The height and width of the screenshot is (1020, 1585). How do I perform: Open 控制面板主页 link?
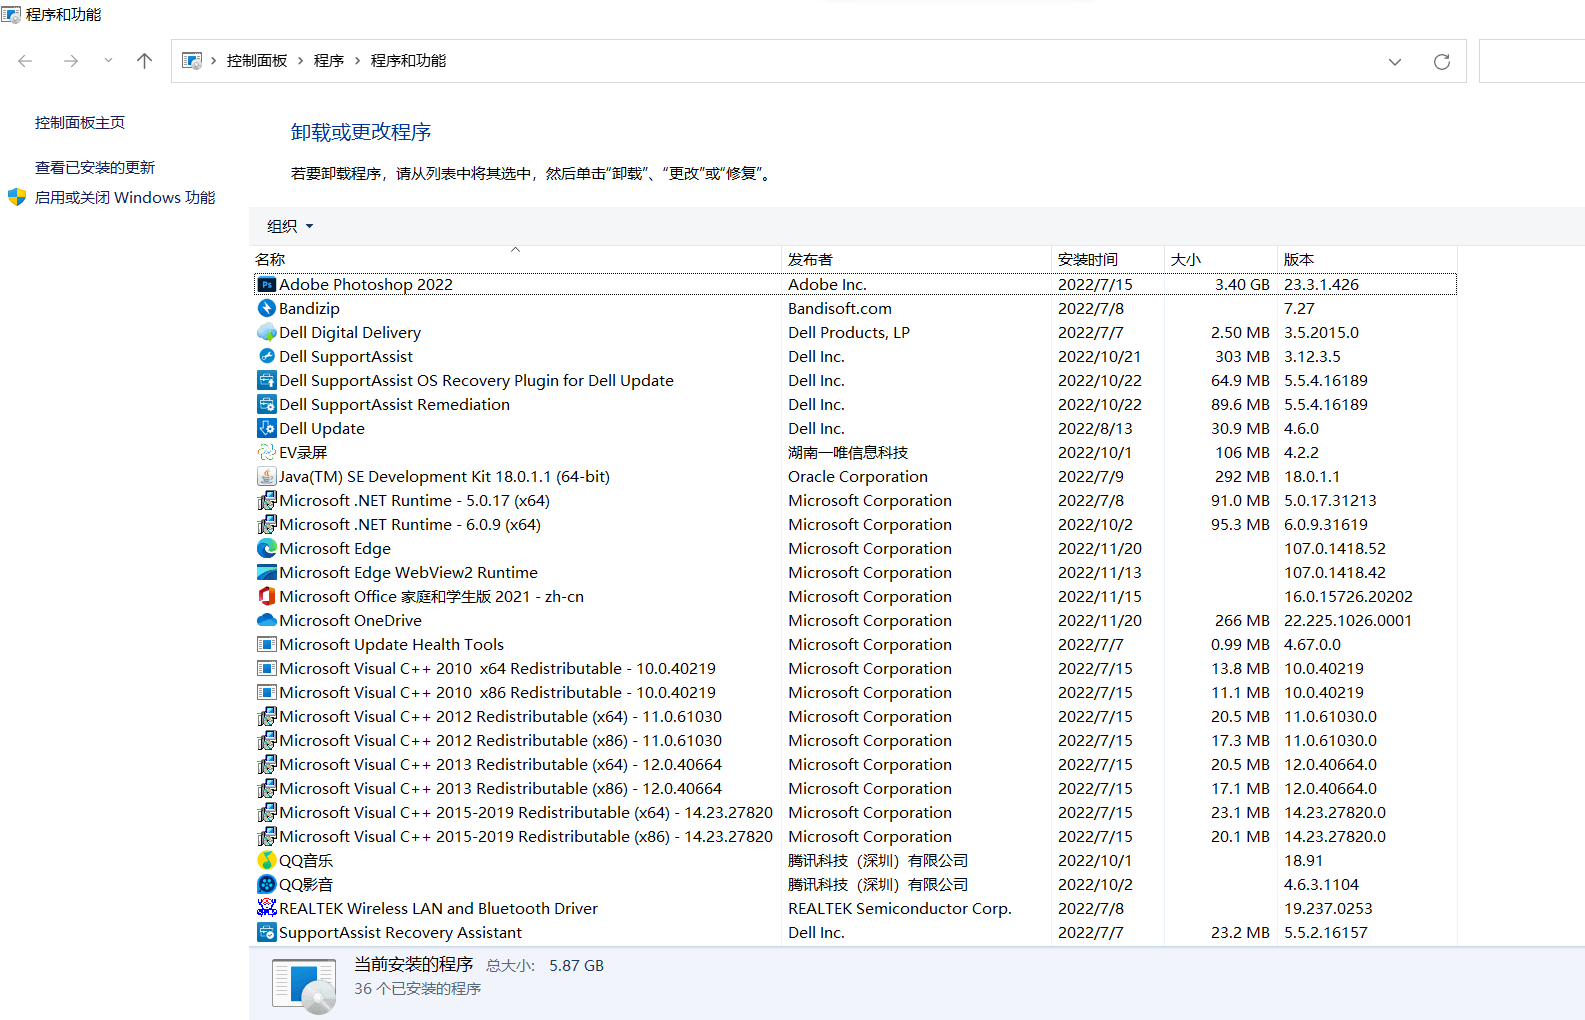click(x=80, y=123)
